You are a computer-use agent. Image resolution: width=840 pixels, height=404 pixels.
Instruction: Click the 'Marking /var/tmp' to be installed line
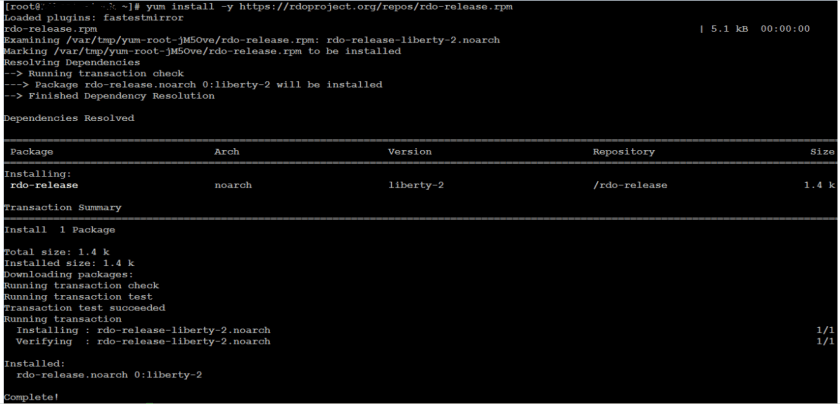click(202, 51)
